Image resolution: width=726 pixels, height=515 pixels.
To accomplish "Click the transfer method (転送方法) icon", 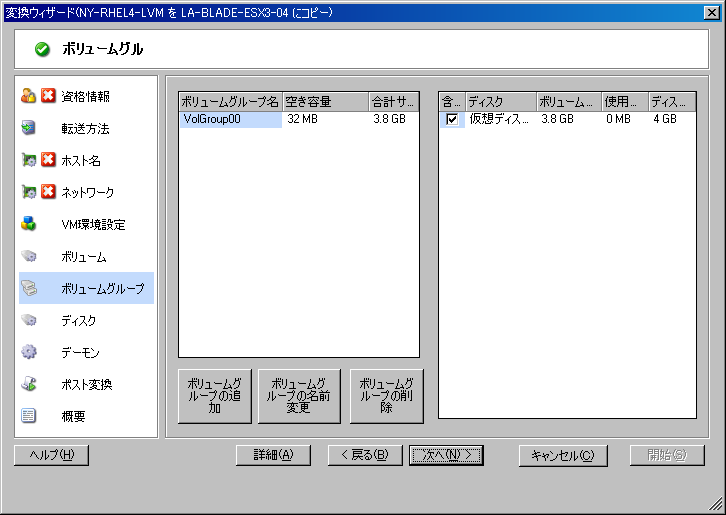I will tap(28, 127).
